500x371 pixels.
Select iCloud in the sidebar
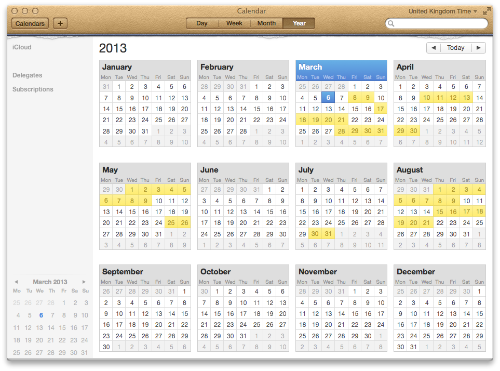coord(22,47)
